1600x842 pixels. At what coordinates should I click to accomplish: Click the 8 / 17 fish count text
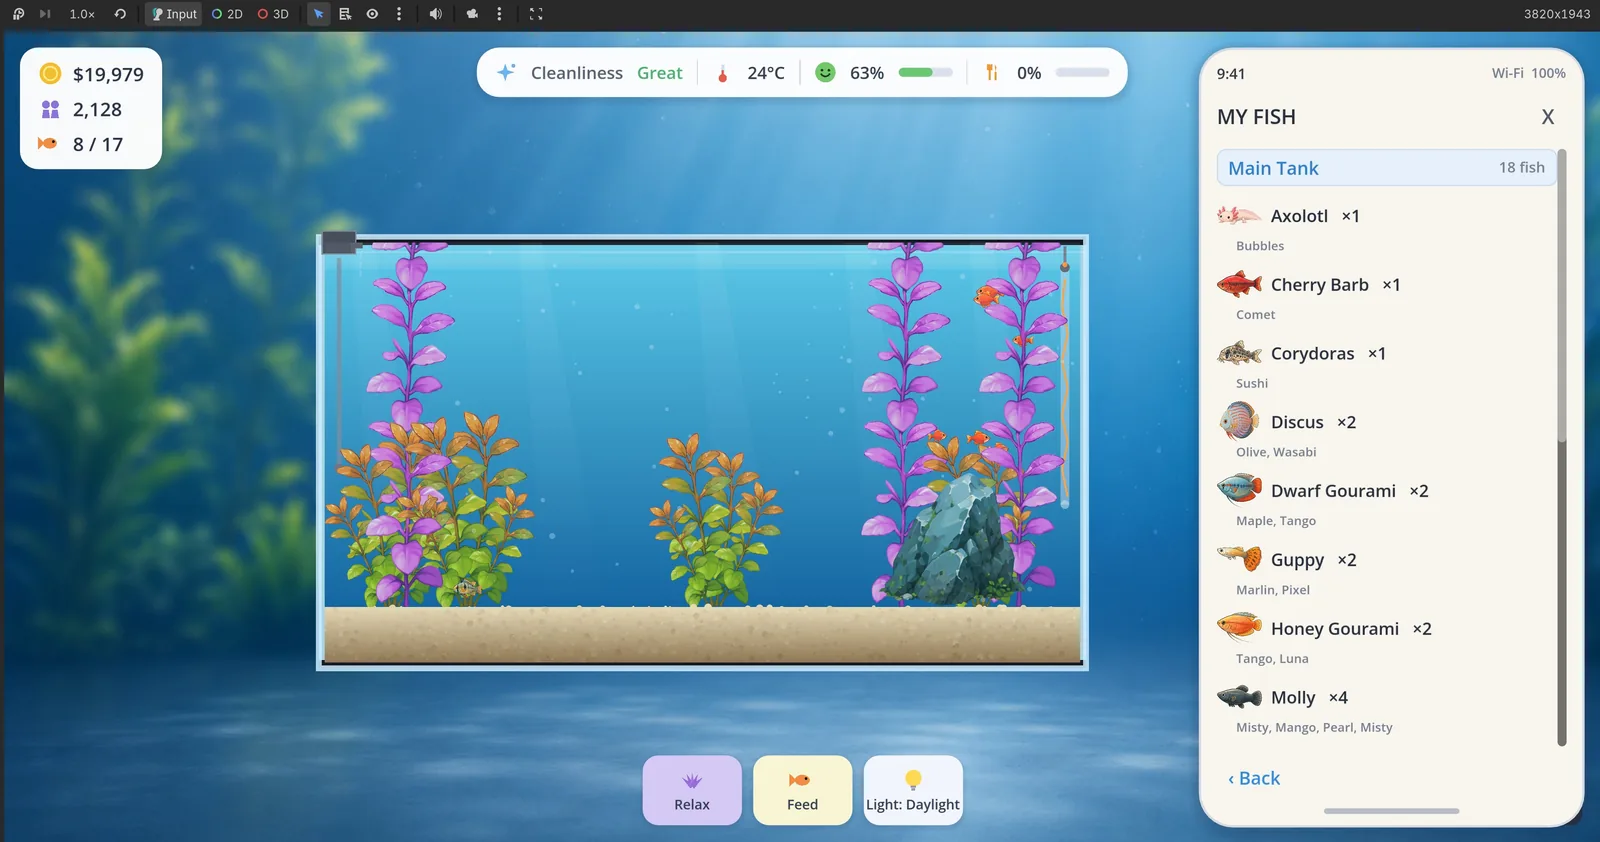[98, 144]
